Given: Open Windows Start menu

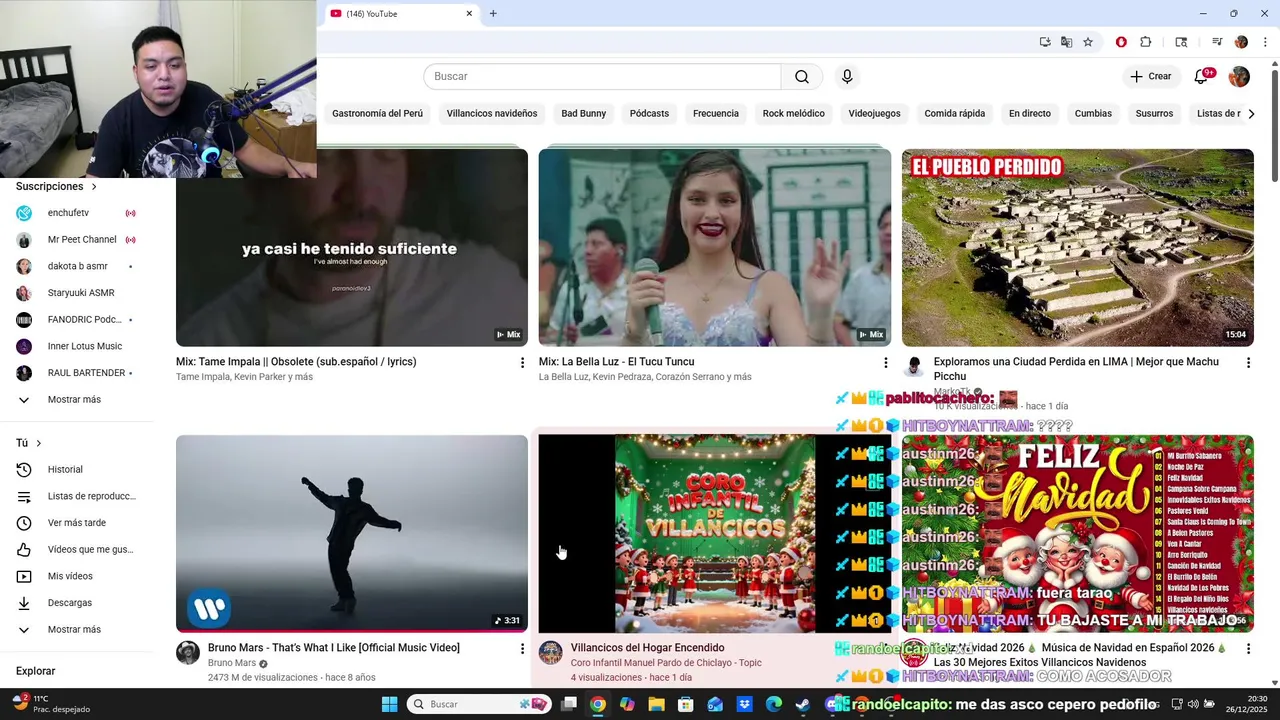Looking at the screenshot, I should (389, 704).
